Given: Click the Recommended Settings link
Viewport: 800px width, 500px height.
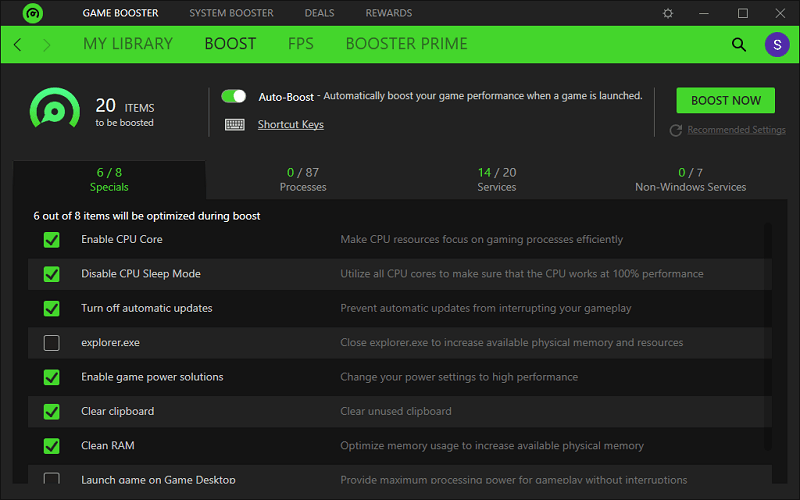Looking at the screenshot, I should coord(736,130).
